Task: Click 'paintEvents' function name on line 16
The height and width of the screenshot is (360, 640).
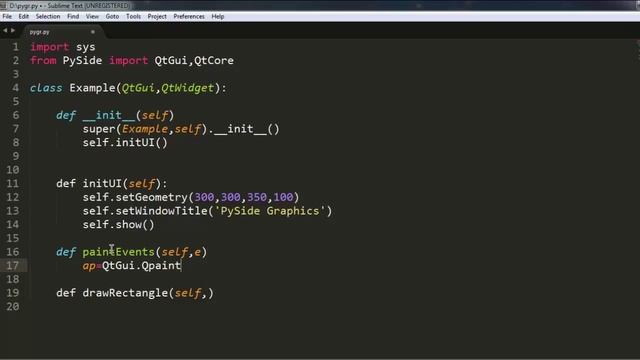Action: click(x=118, y=252)
